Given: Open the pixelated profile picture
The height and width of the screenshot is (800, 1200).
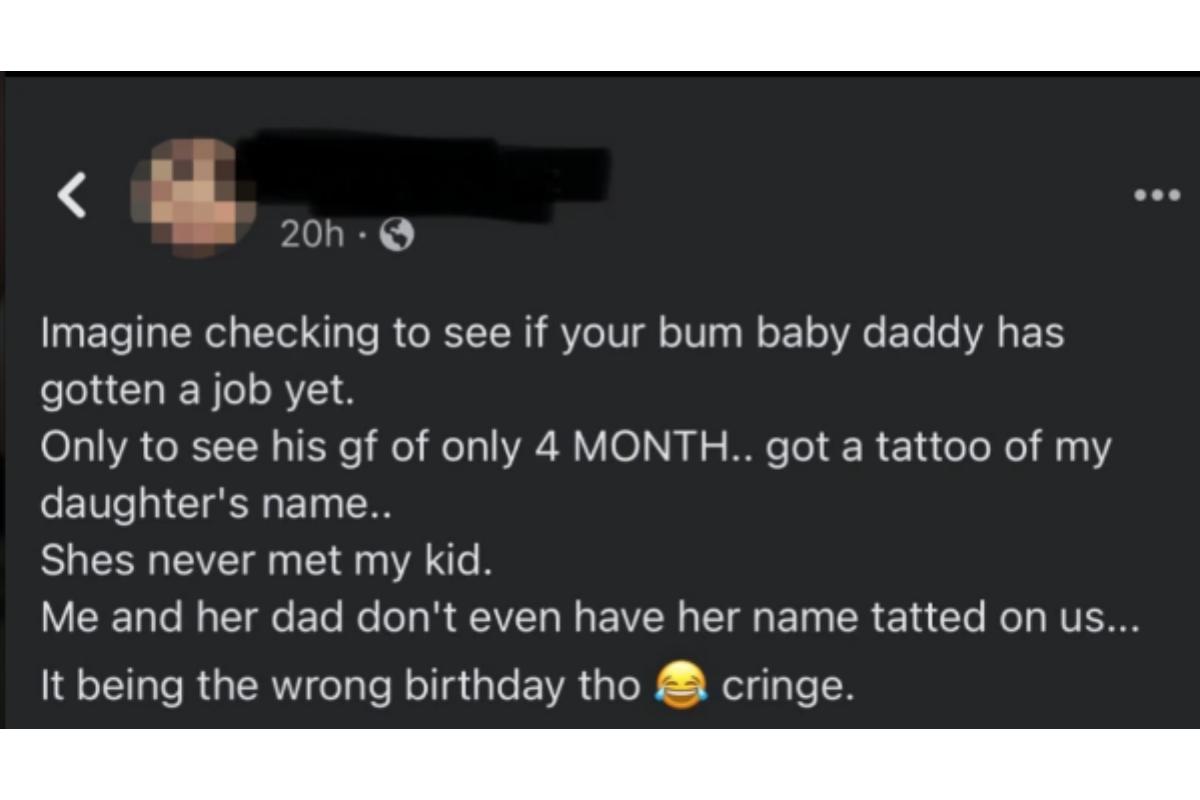Looking at the screenshot, I should pos(186,197).
